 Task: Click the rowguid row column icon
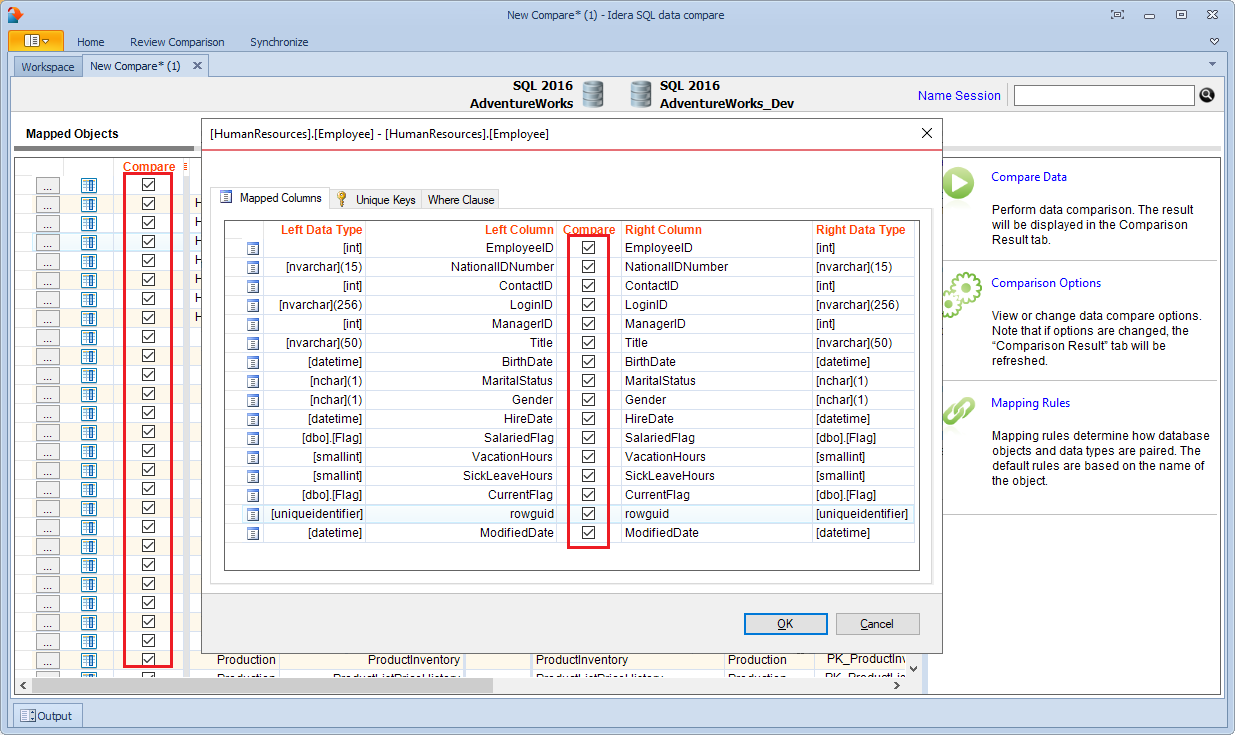(253, 514)
